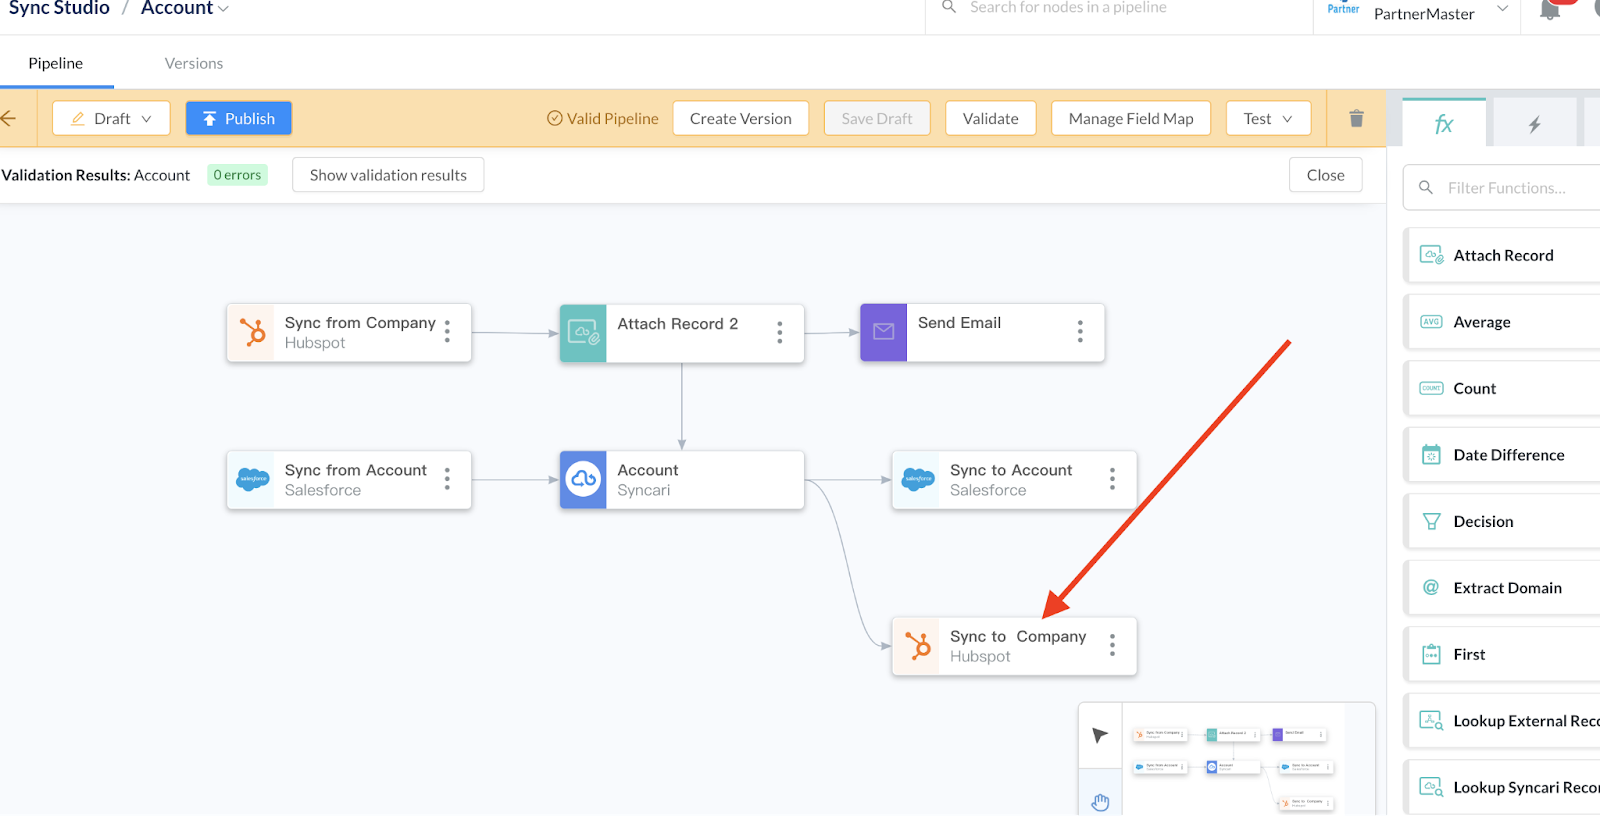
Task: Click the search magnifier icon in the top bar
Action: click(x=949, y=7)
